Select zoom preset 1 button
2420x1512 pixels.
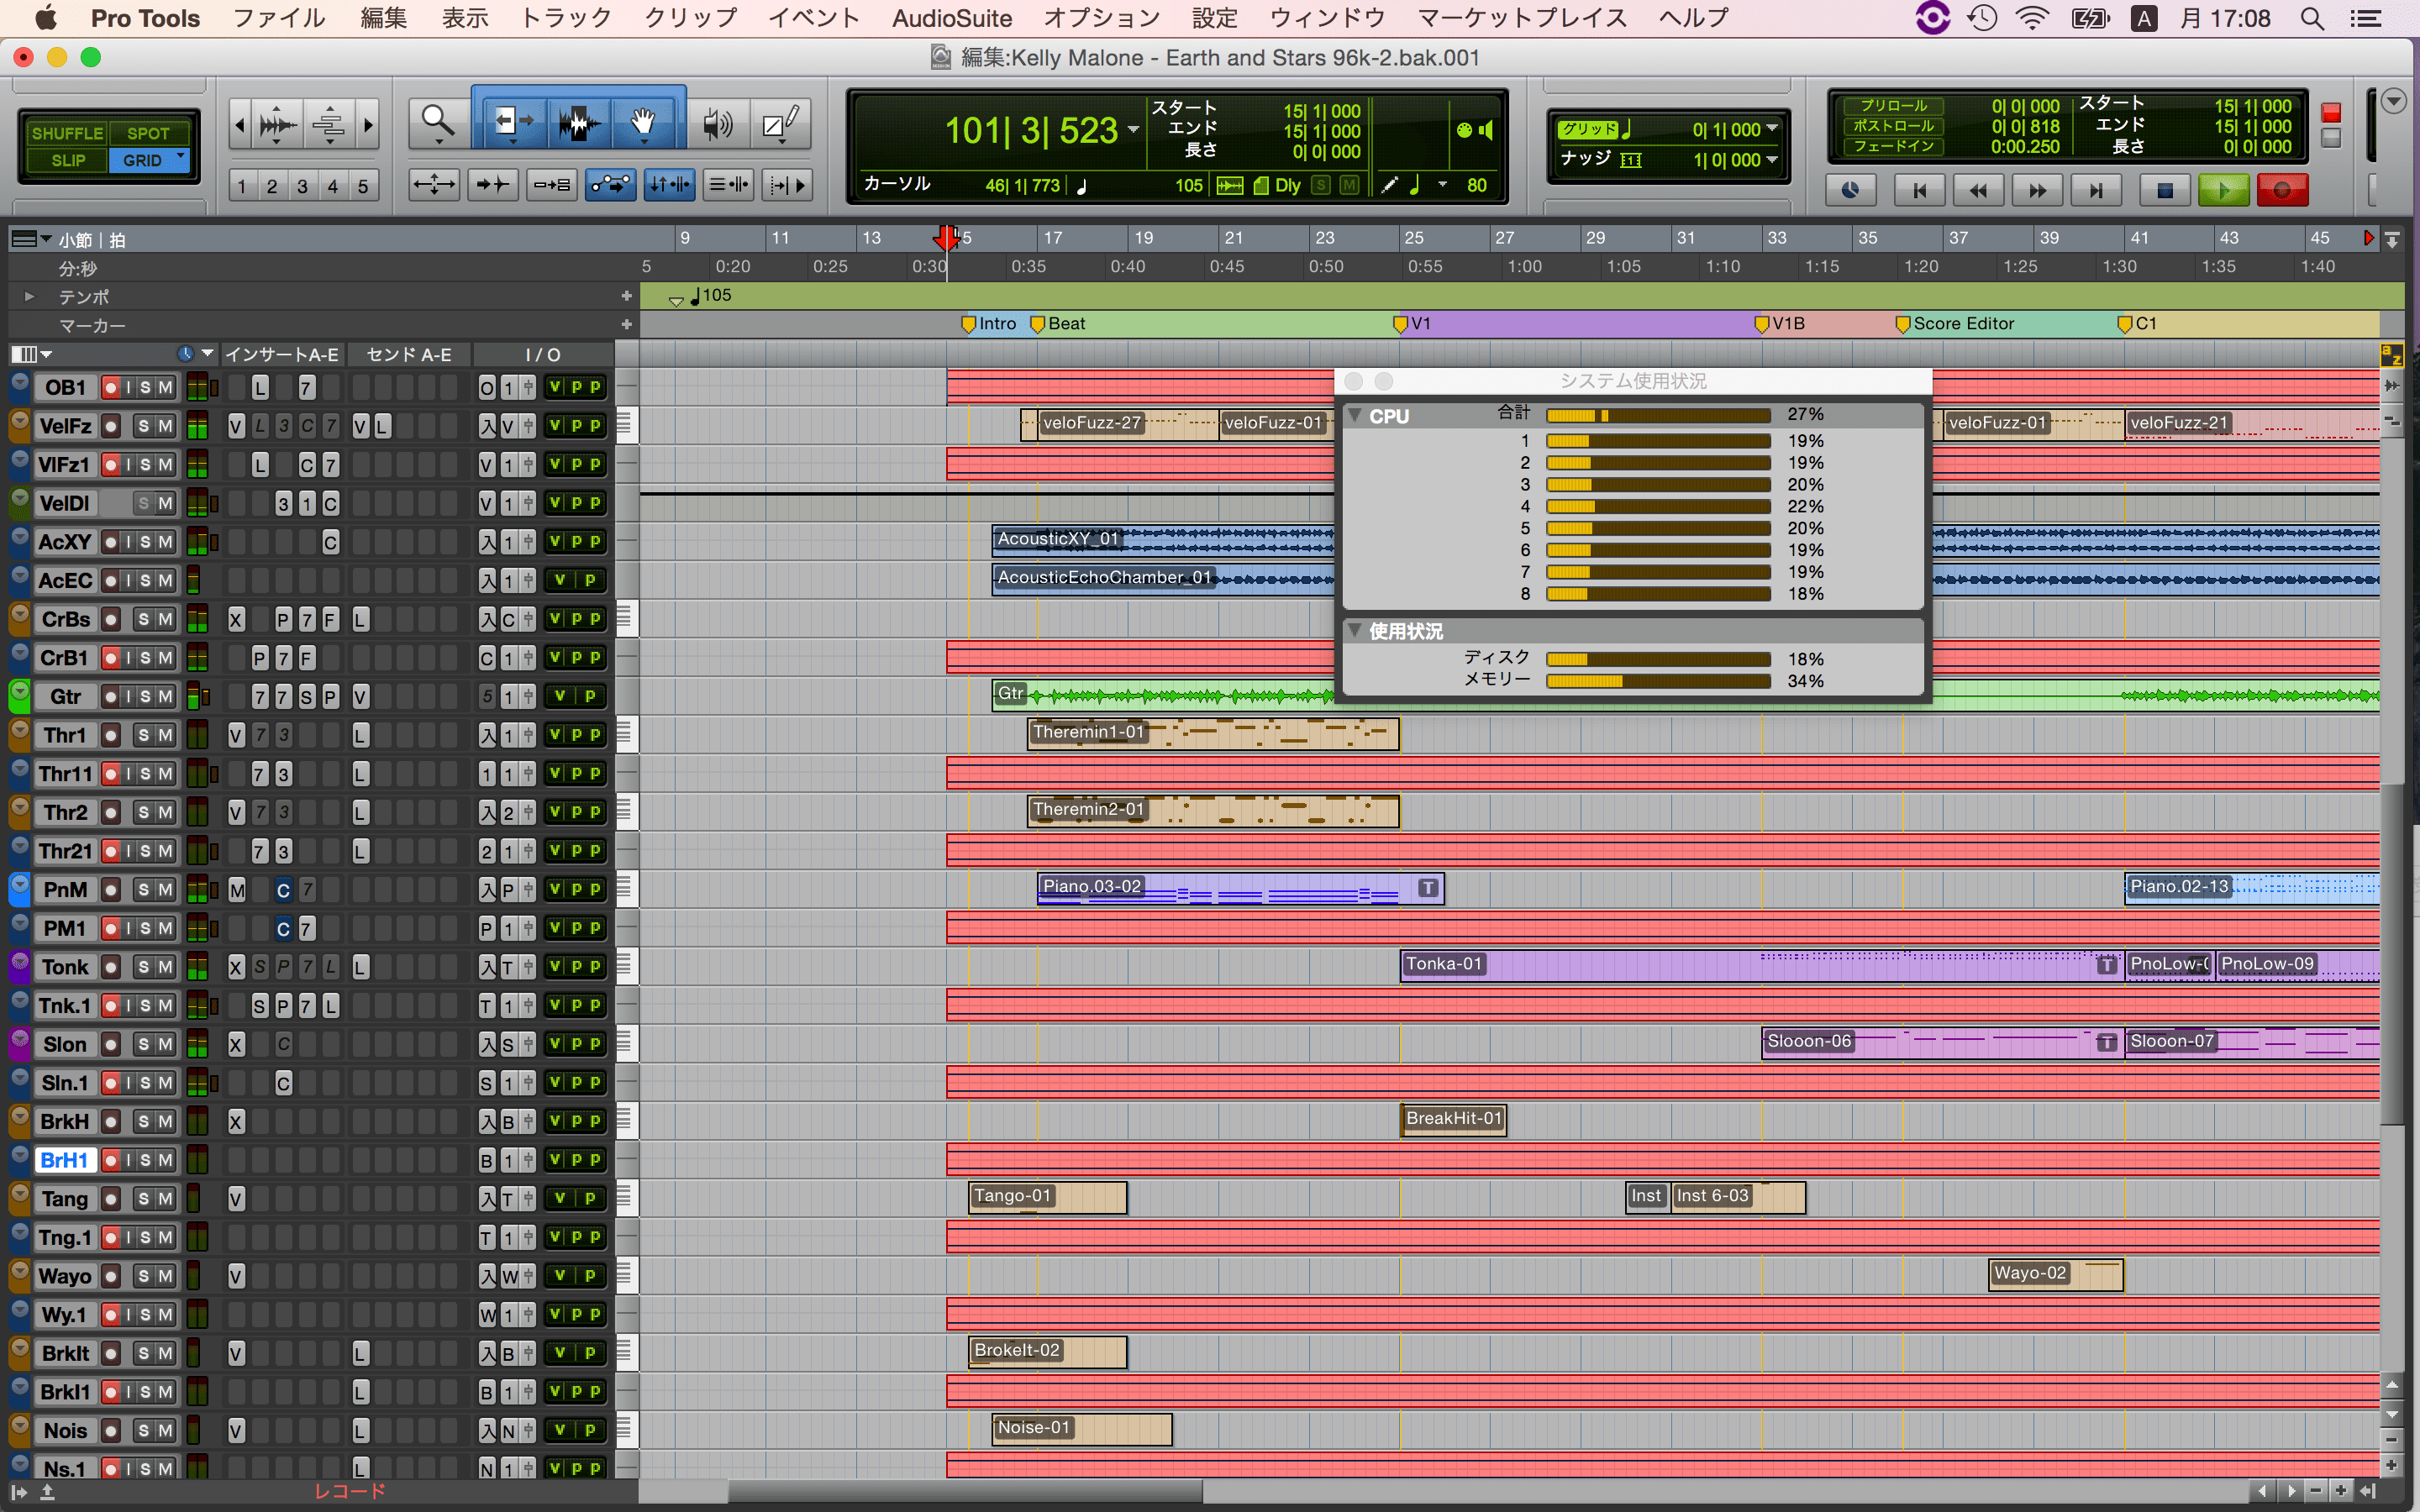[241, 186]
